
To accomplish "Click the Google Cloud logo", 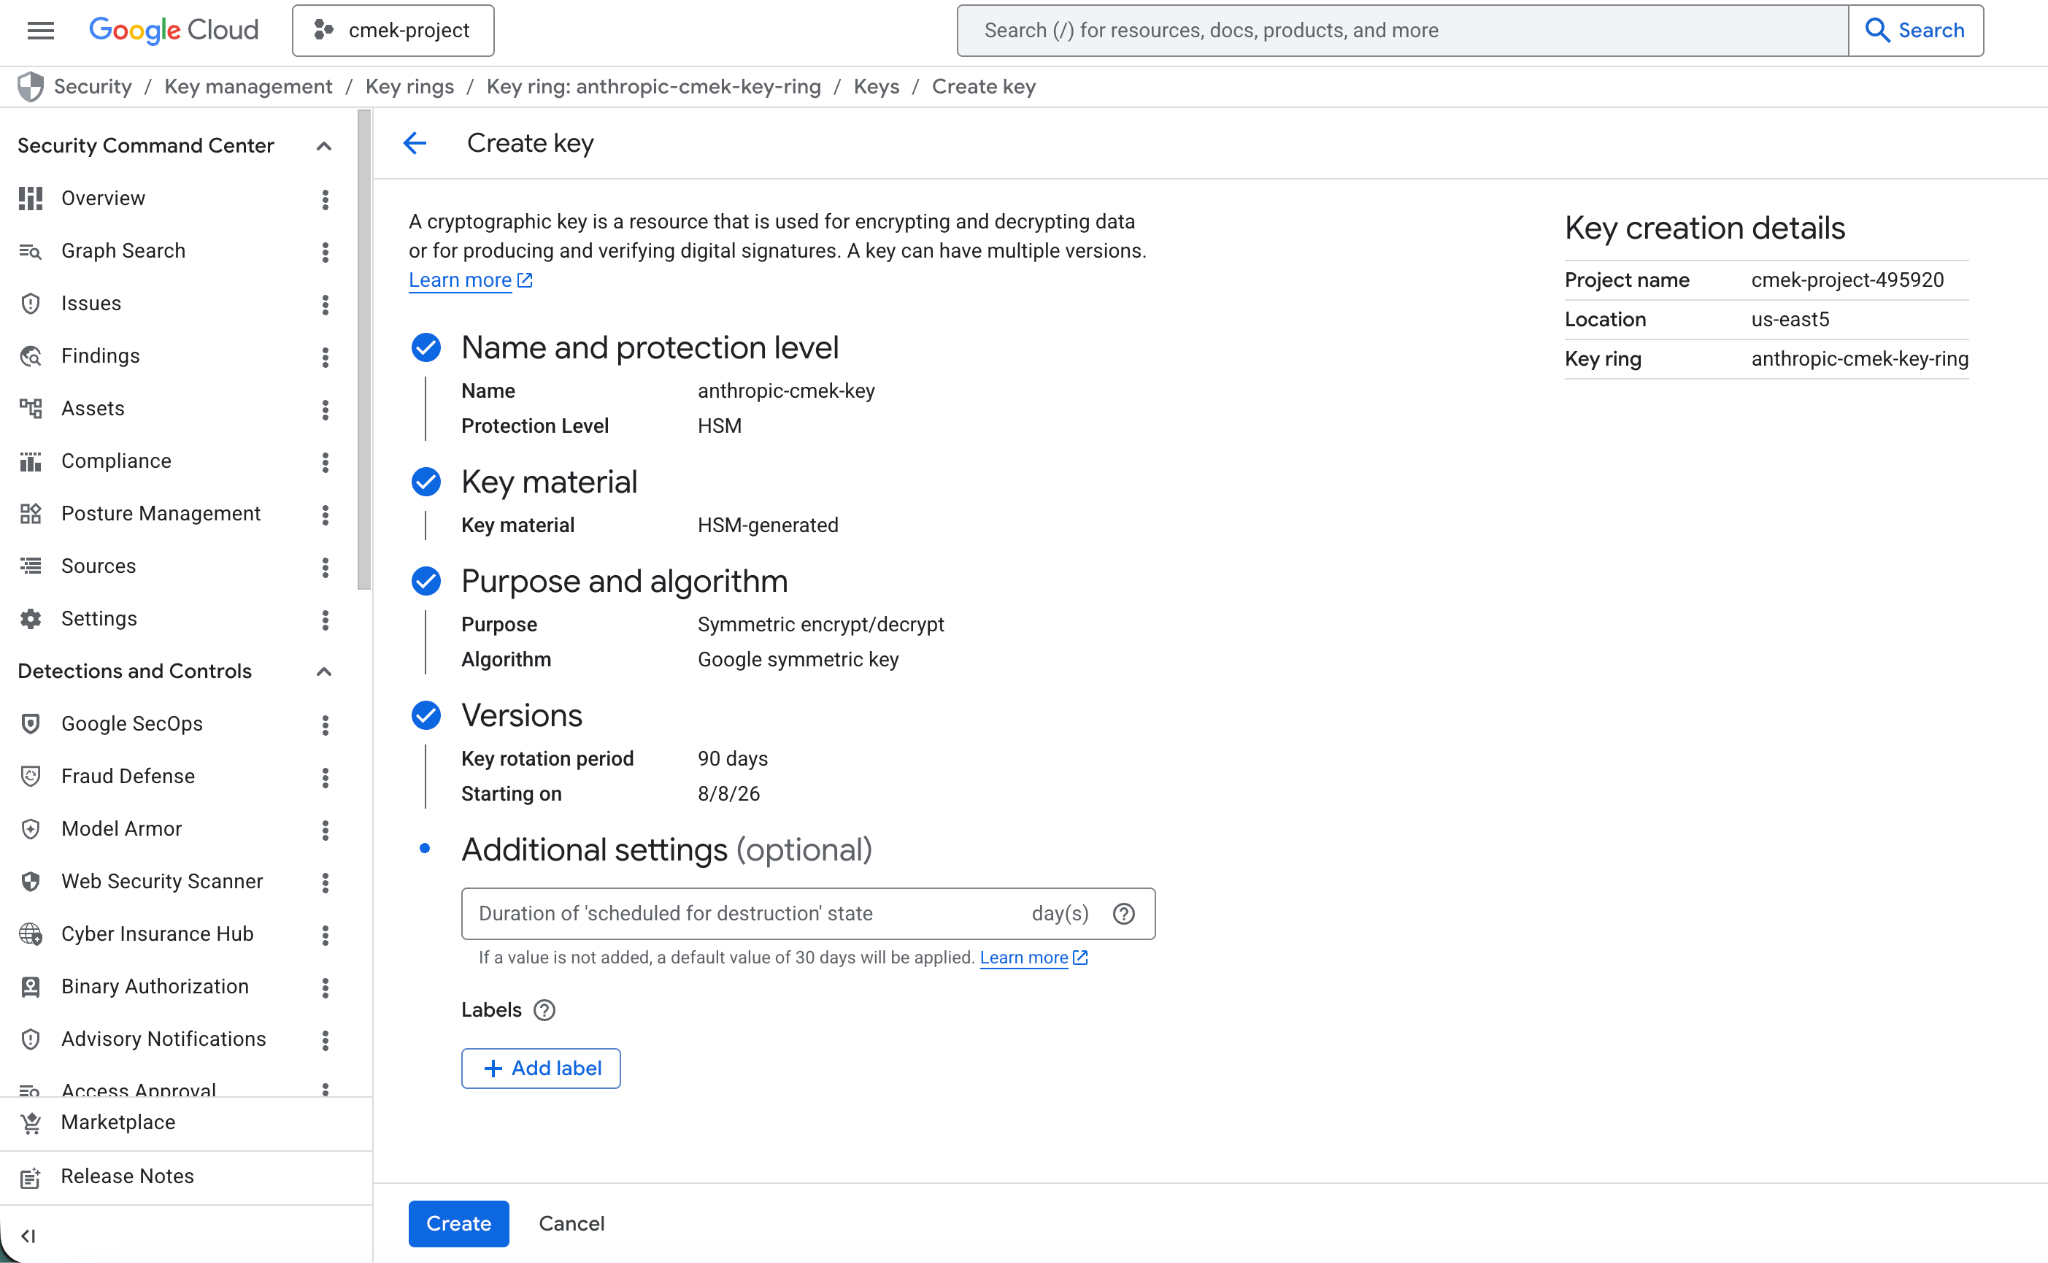I will click(x=174, y=30).
